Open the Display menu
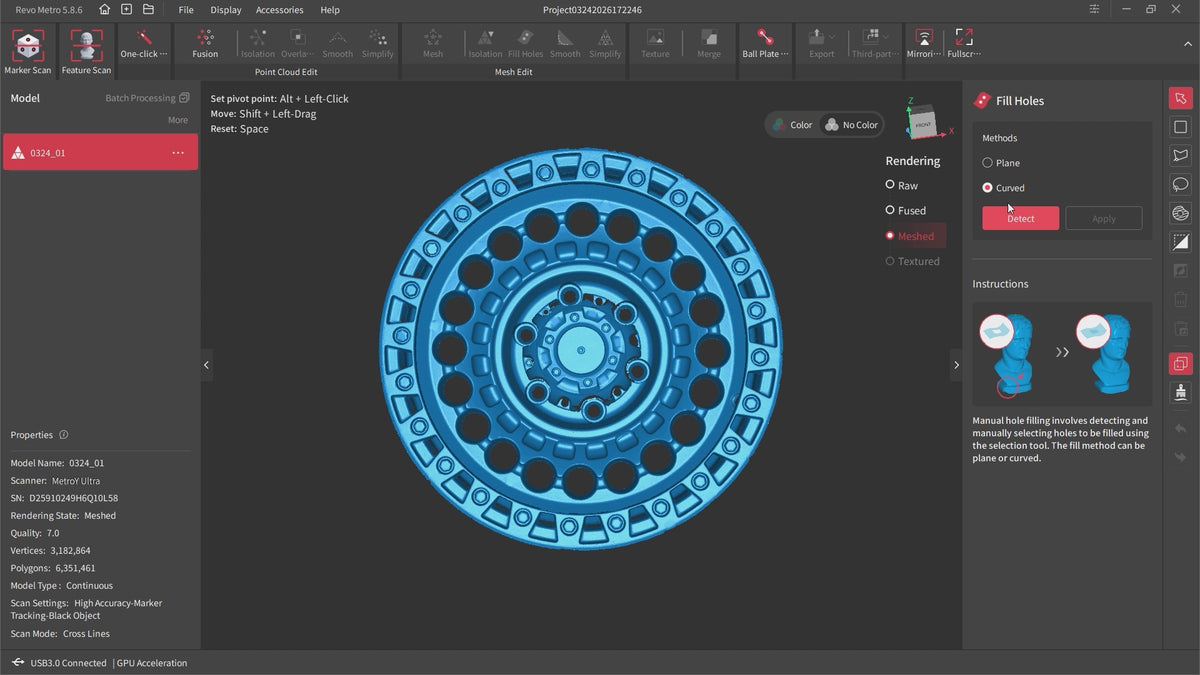1200x675 pixels. point(225,10)
